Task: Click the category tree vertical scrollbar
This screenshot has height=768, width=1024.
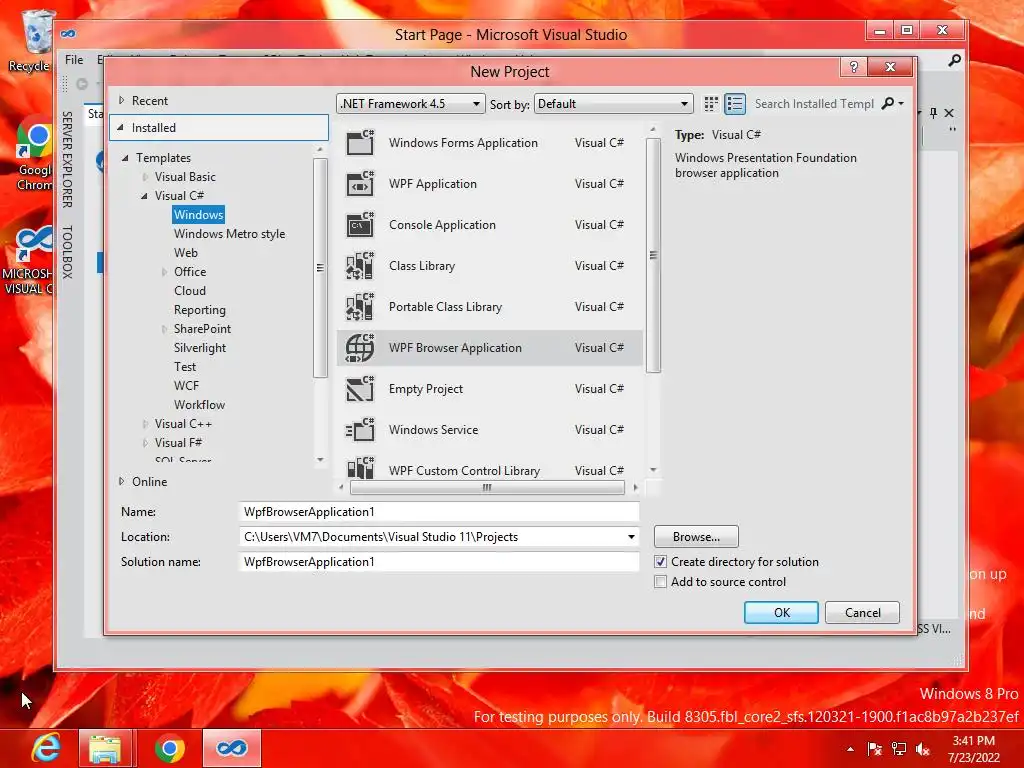Action: [x=320, y=268]
